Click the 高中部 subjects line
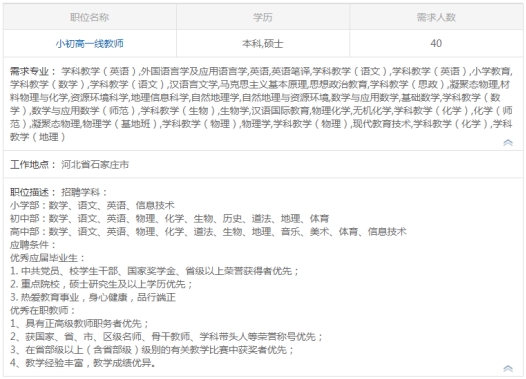526x379 pixels. [x=208, y=232]
